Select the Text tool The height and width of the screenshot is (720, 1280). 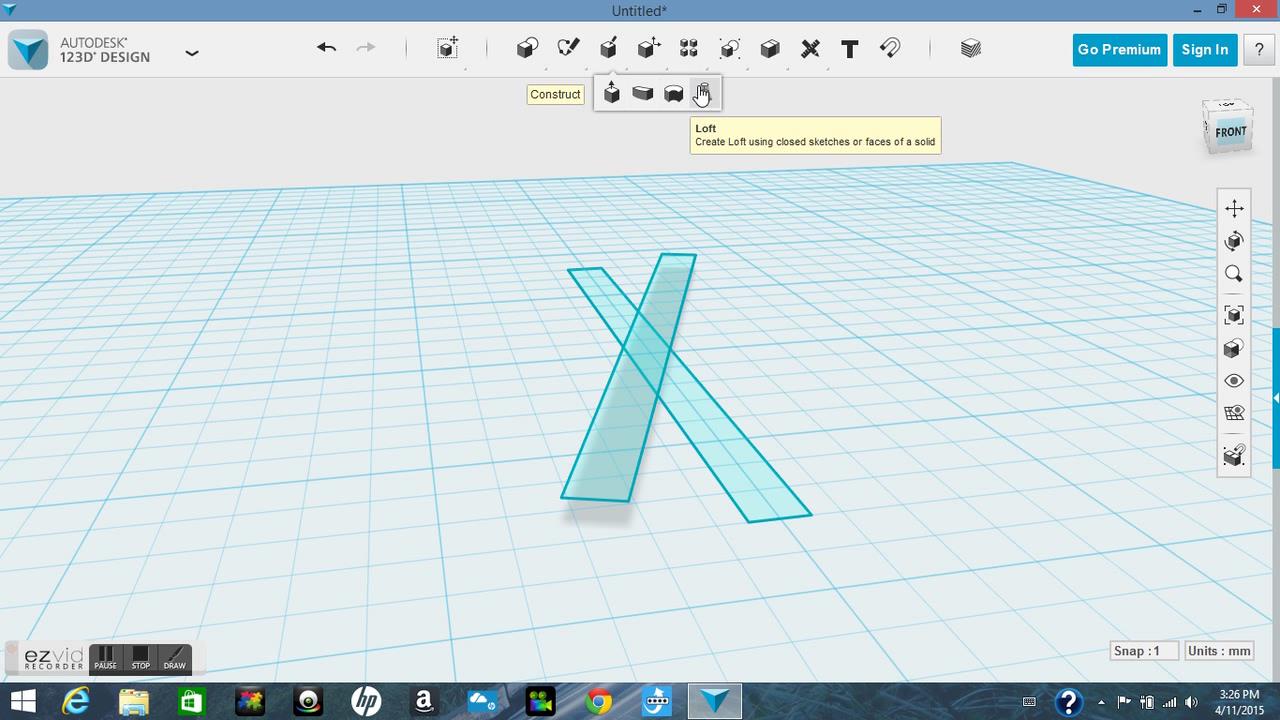click(x=850, y=48)
